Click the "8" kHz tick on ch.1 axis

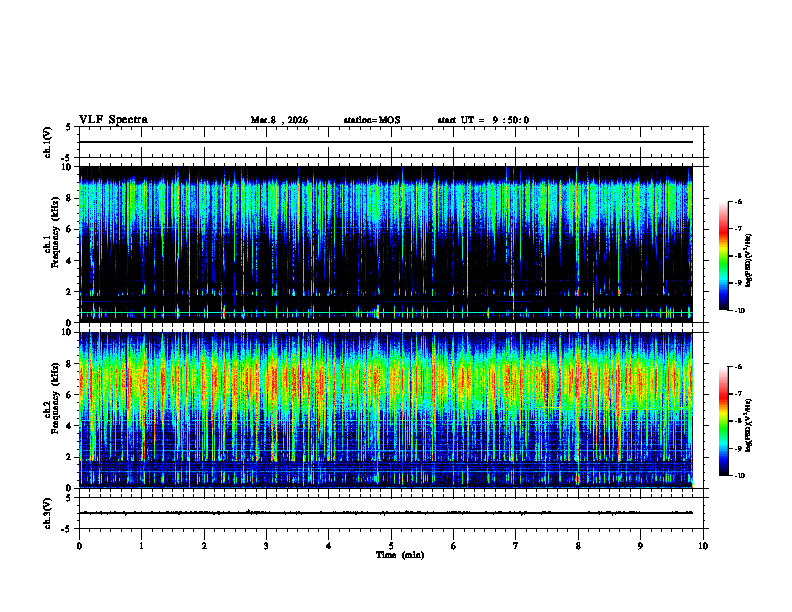pyautogui.click(x=70, y=198)
